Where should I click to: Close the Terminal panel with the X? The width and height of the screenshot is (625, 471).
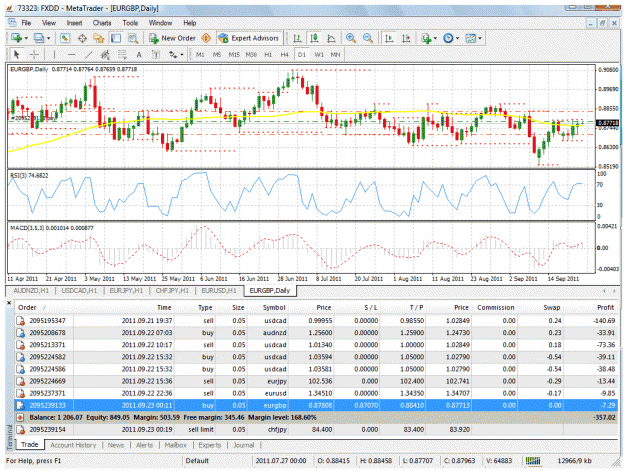(9, 303)
